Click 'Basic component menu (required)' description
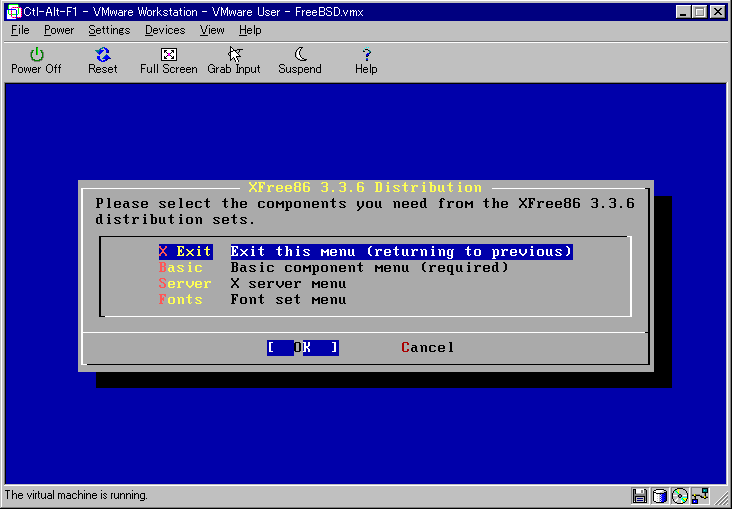 (x=369, y=268)
